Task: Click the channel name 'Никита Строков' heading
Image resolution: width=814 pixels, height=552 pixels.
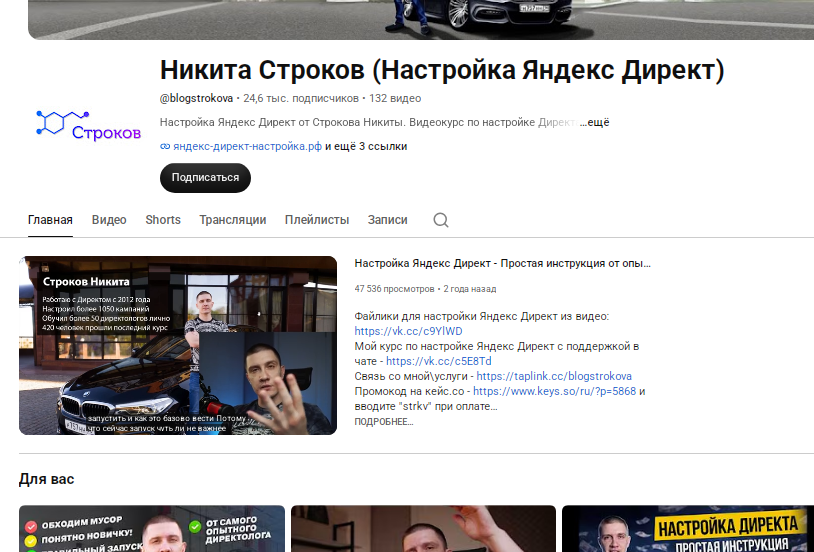Action: point(442,70)
